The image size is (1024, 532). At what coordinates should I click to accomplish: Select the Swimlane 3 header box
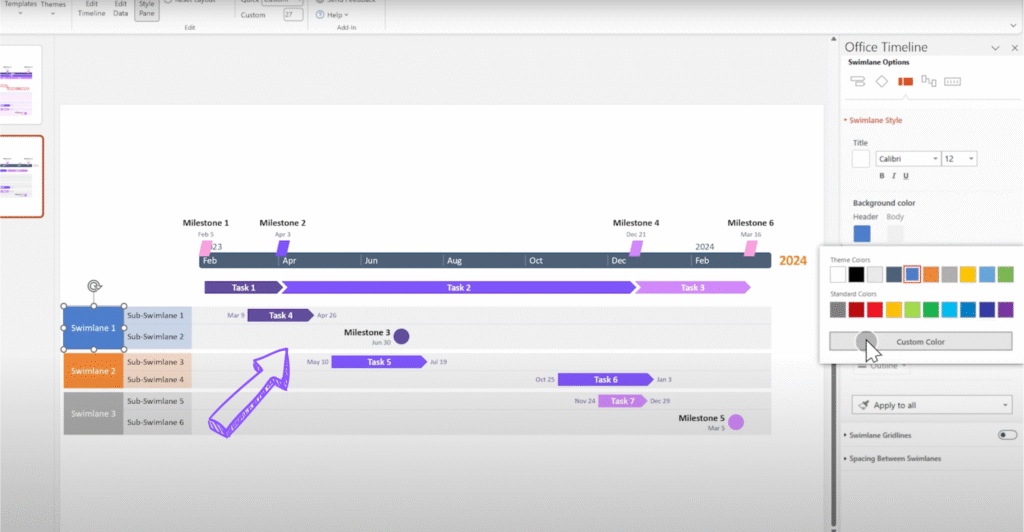[93, 413]
